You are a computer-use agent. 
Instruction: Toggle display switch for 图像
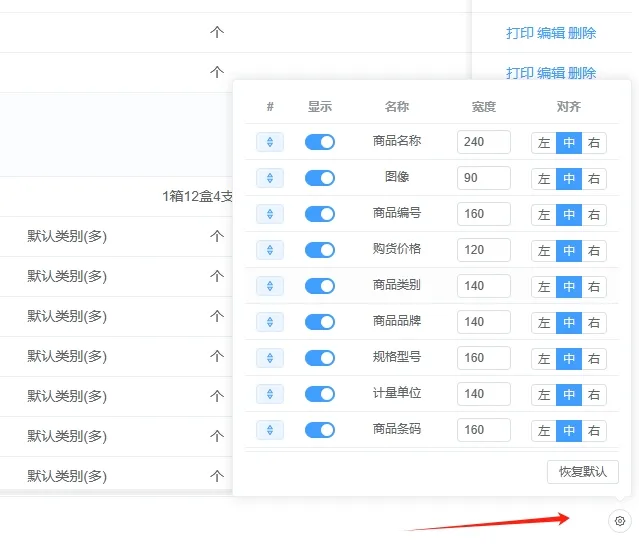[x=320, y=178]
